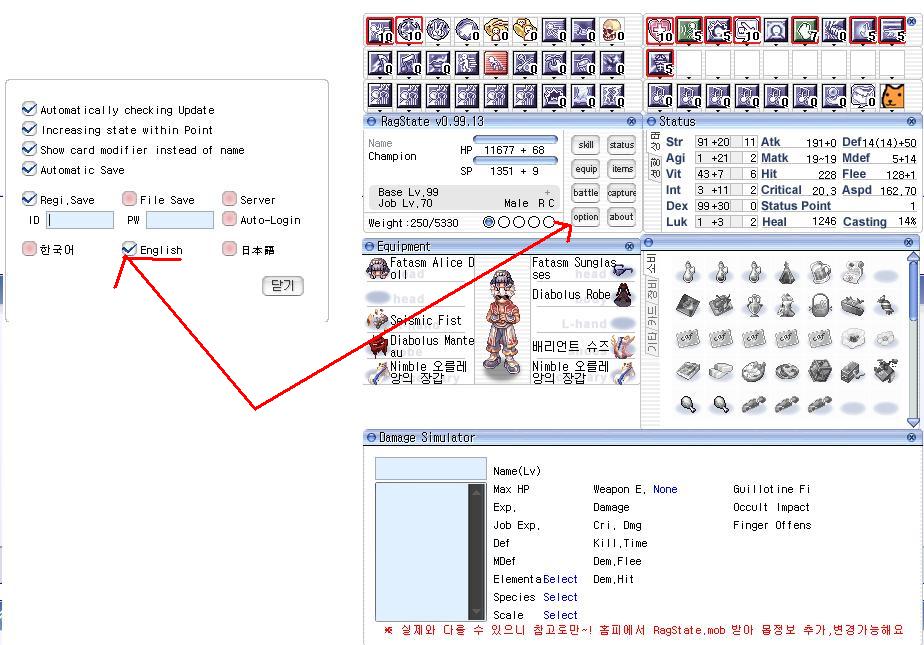Focus the PW password field
Image resolution: width=924 pixels, height=645 pixels.
coord(180,220)
